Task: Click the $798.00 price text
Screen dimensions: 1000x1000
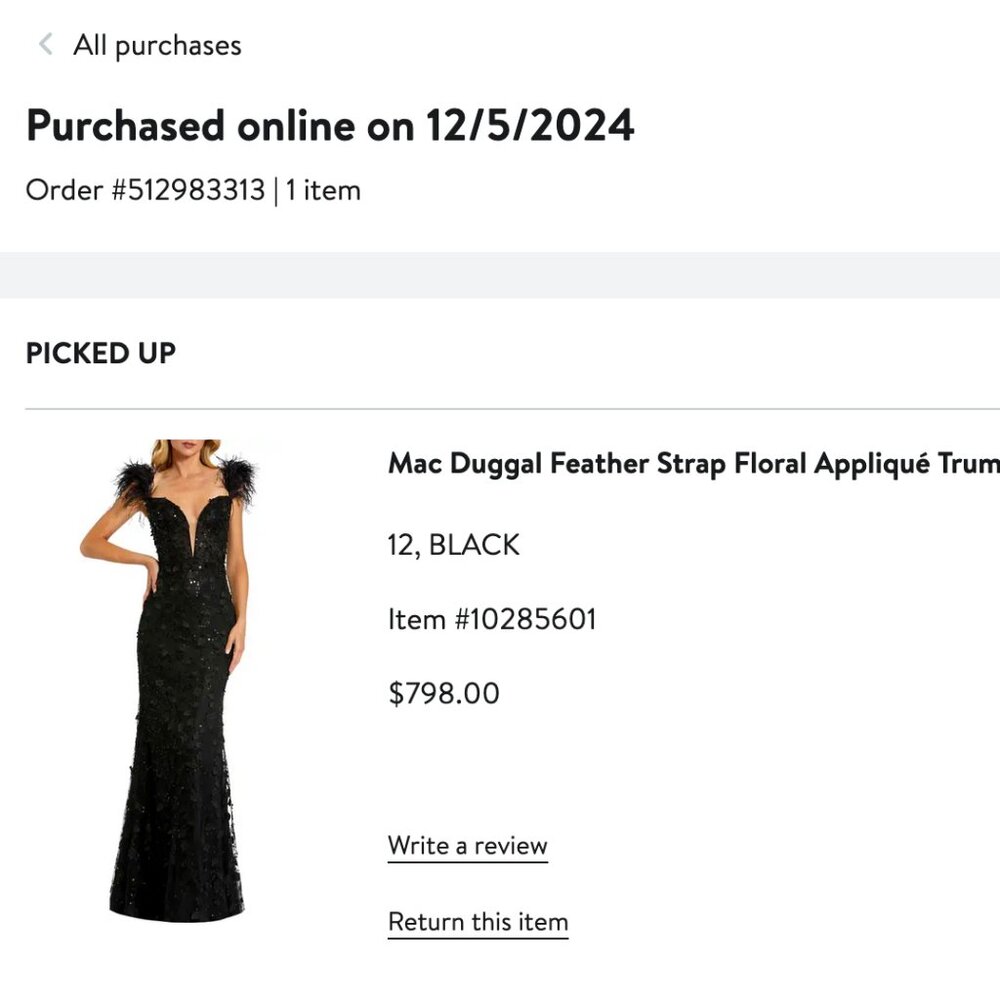Action: [443, 693]
